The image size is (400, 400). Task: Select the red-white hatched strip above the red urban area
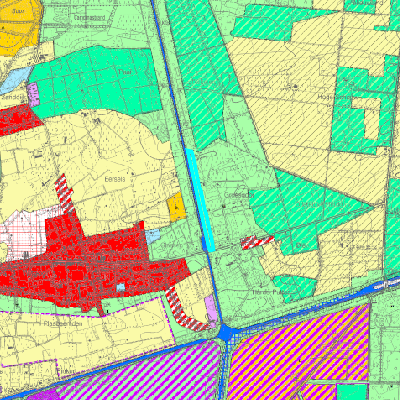[64, 193]
